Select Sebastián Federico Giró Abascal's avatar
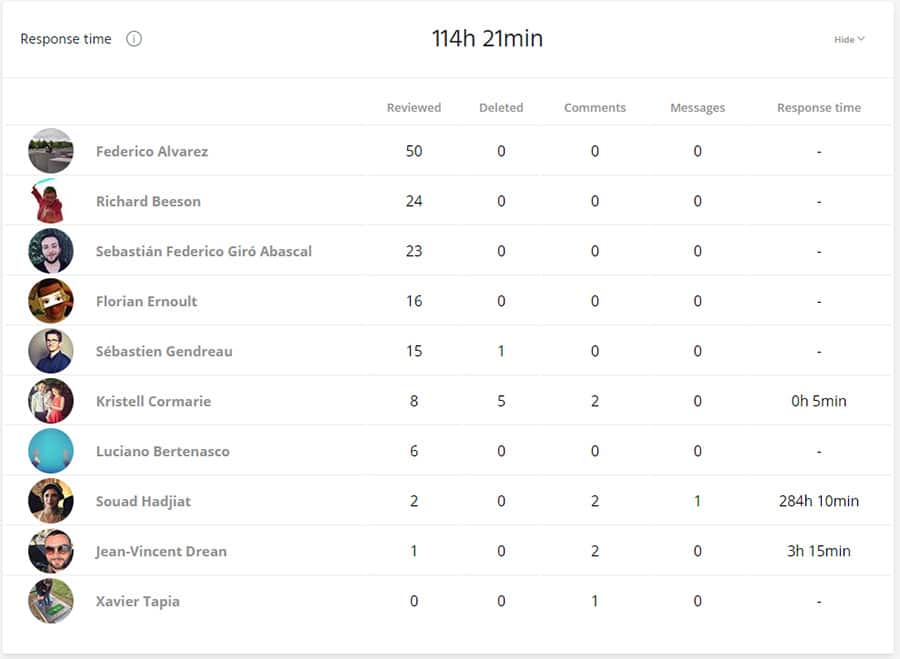Image resolution: width=900 pixels, height=659 pixels. click(x=51, y=251)
